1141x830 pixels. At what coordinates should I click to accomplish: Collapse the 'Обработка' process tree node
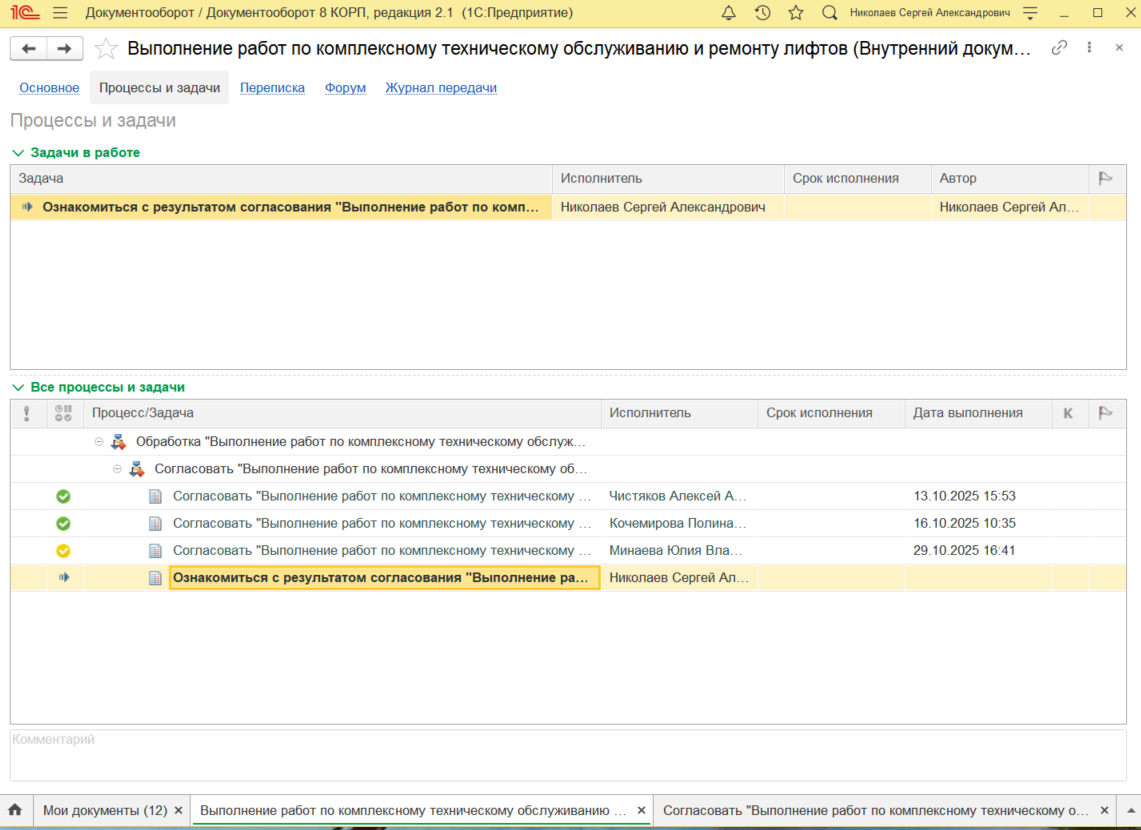(99, 442)
